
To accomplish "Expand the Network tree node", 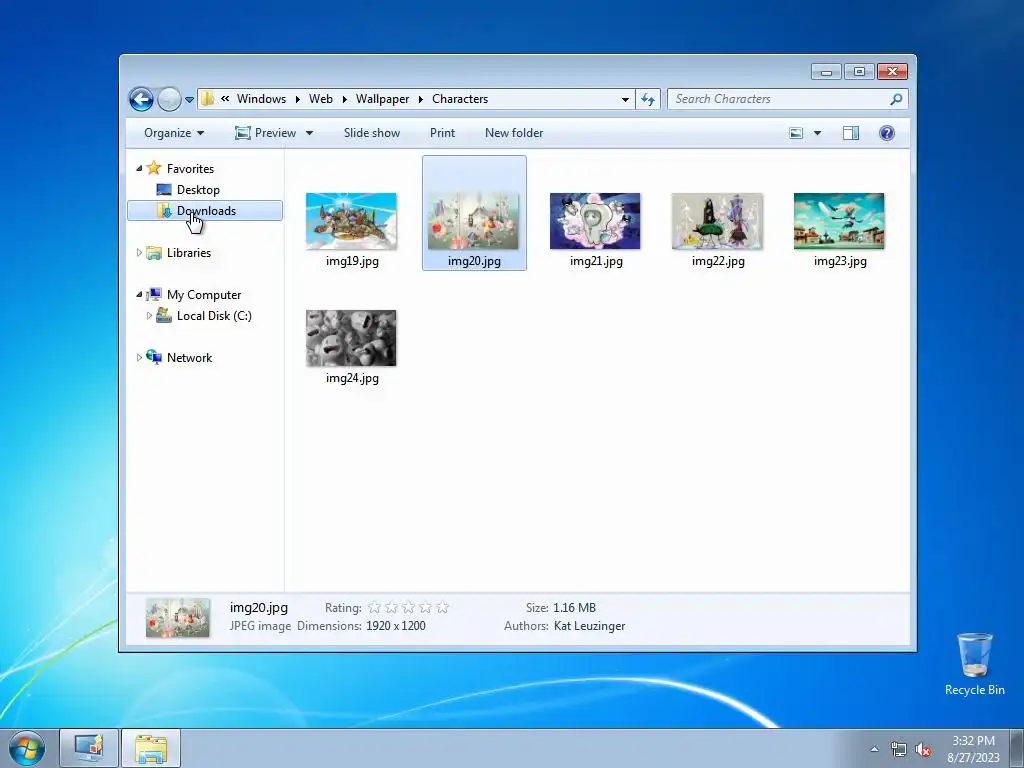I will point(139,357).
